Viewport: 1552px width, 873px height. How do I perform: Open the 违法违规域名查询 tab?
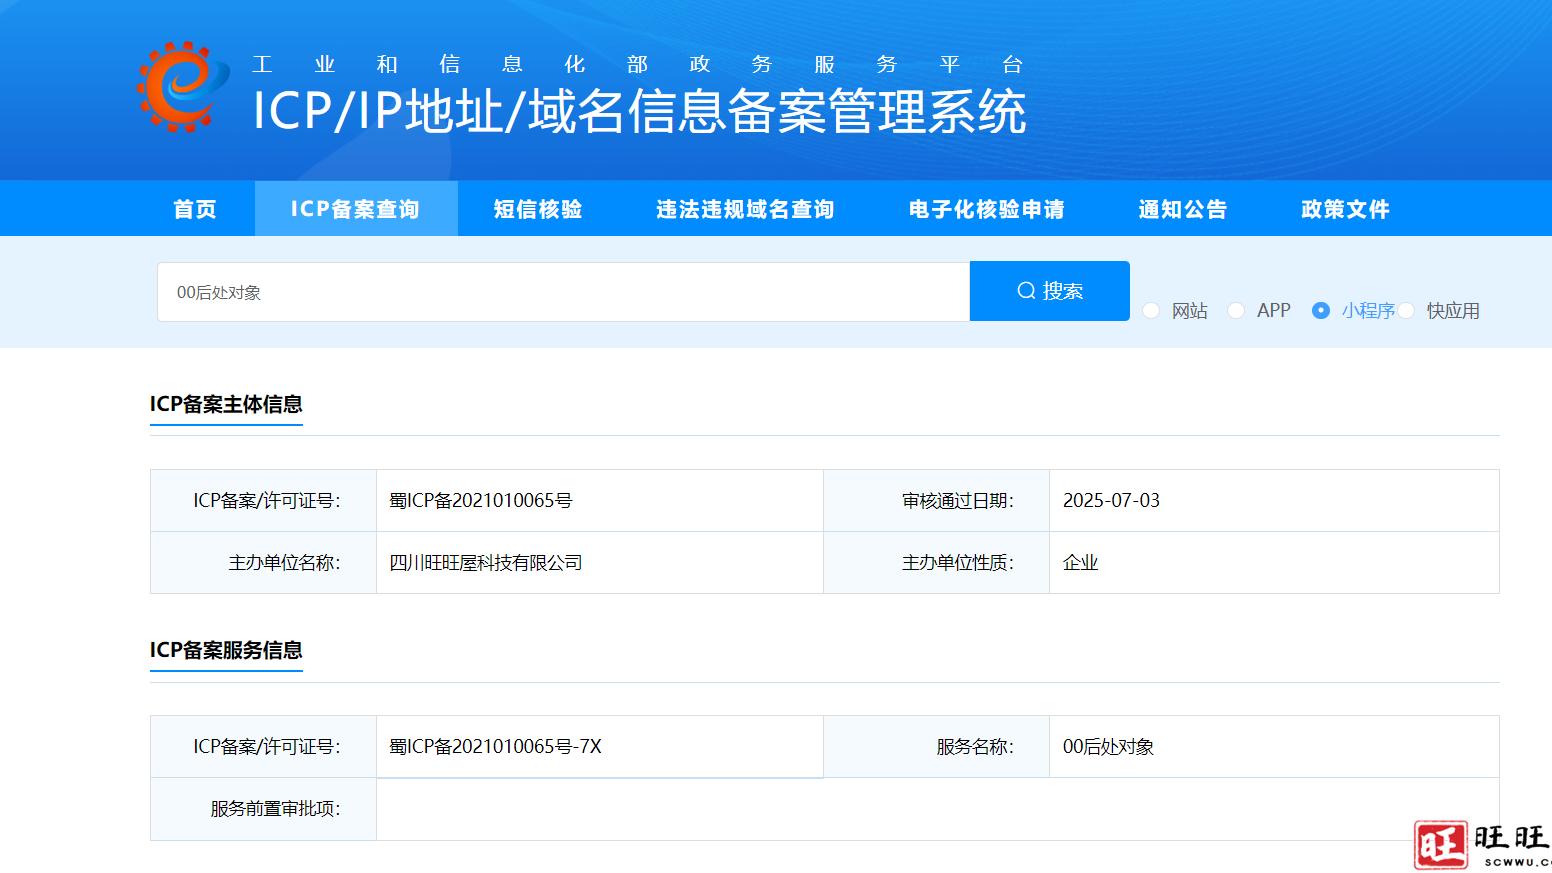point(745,209)
